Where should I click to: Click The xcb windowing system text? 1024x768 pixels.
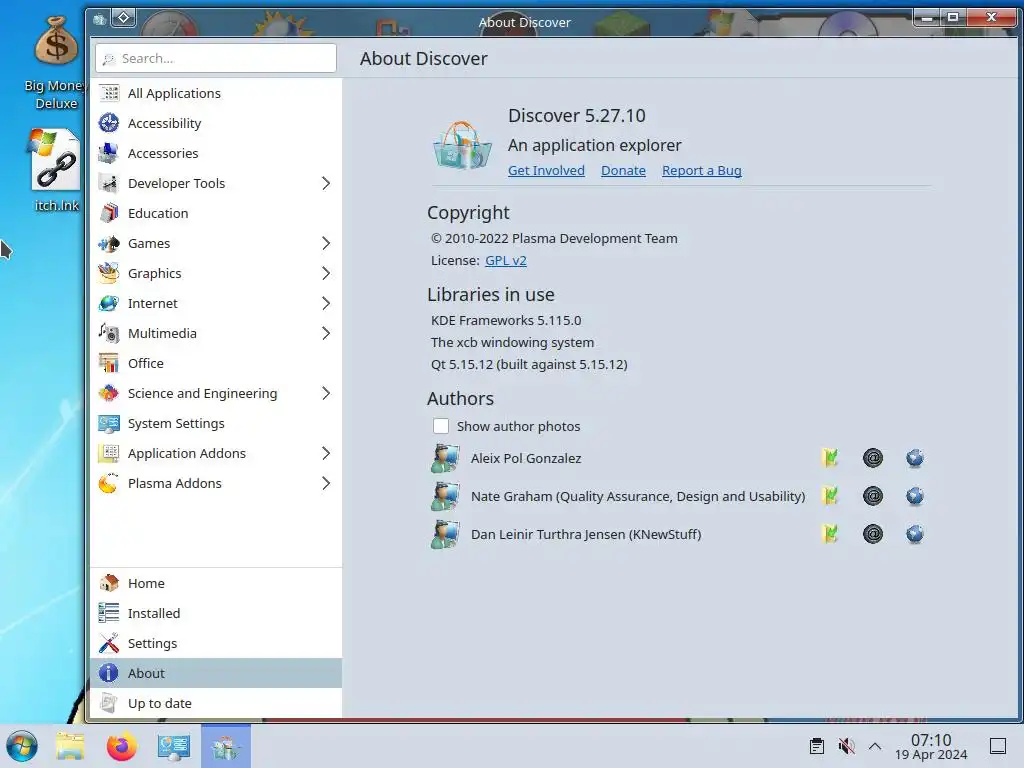(x=513, y=342)
